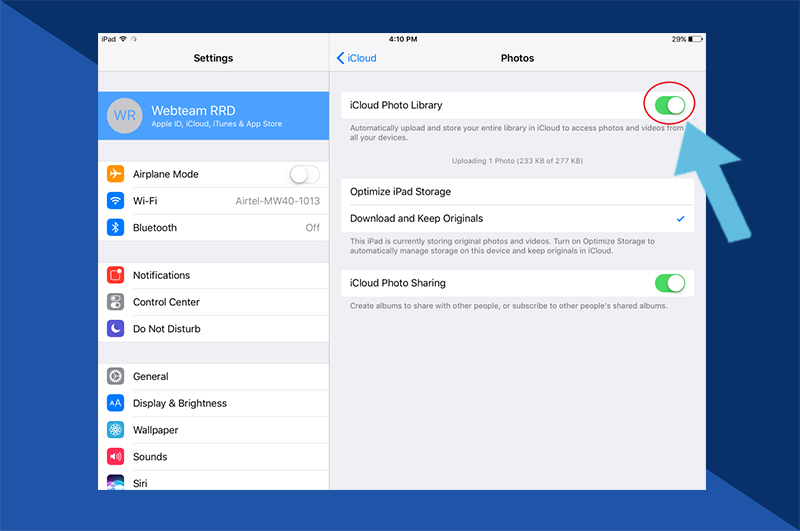
Task: Toggle the Airplane Mode switch
Action: point(305,174)
